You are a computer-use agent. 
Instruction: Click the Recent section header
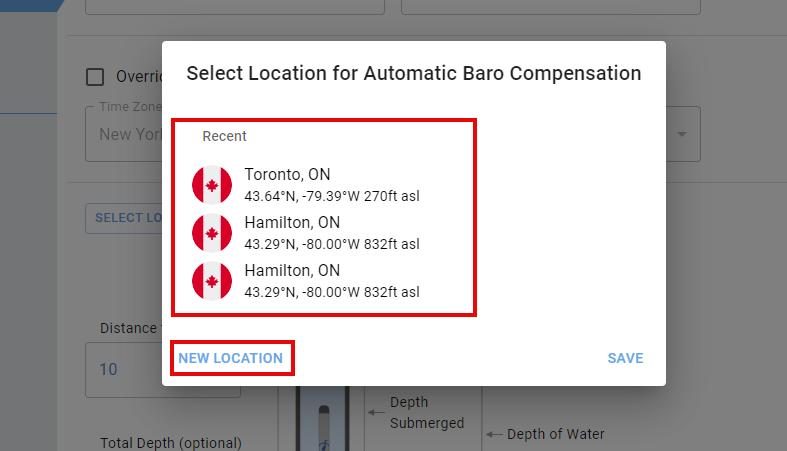click(x=224, y=136)
